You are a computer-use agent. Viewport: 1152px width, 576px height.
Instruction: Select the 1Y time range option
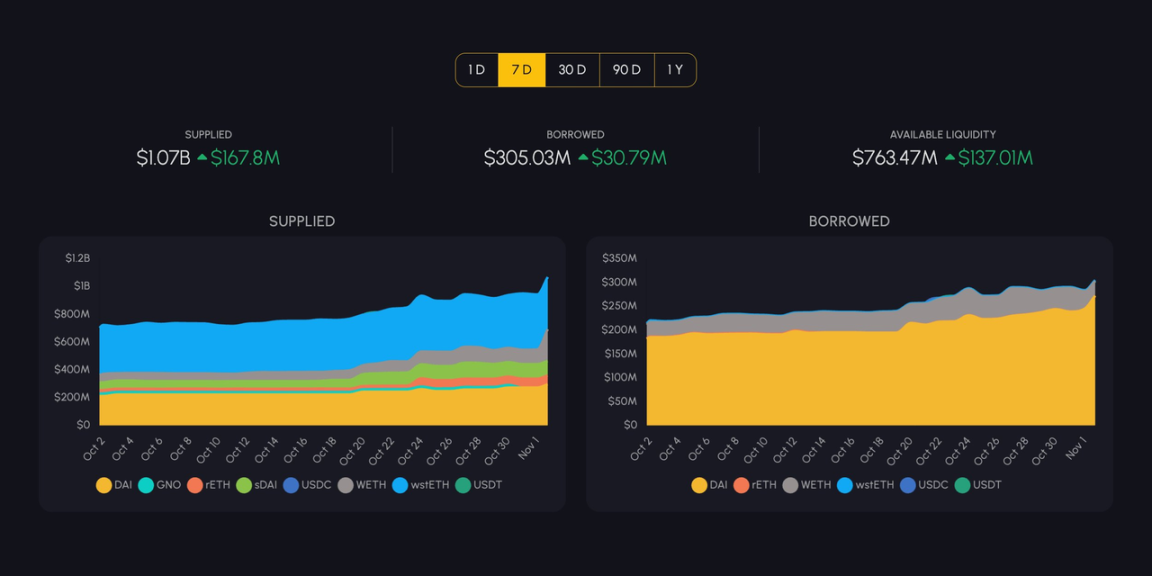(675, 70)
